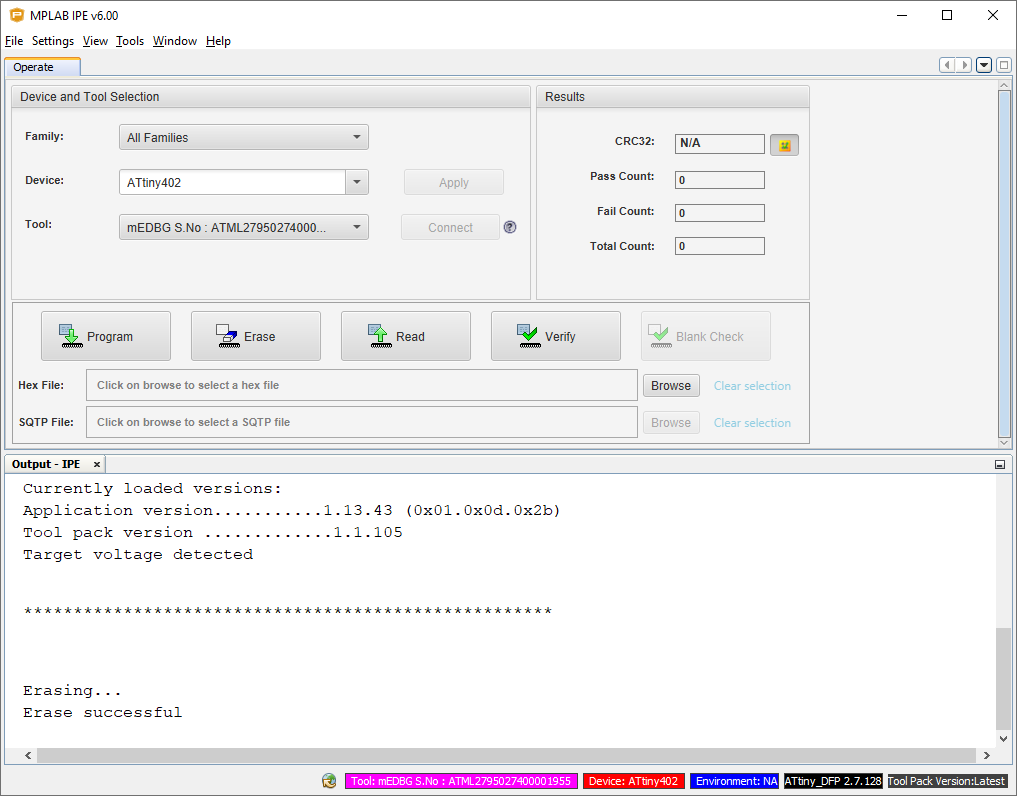
Task: Click the Application version output line
Action: [291, 511]
